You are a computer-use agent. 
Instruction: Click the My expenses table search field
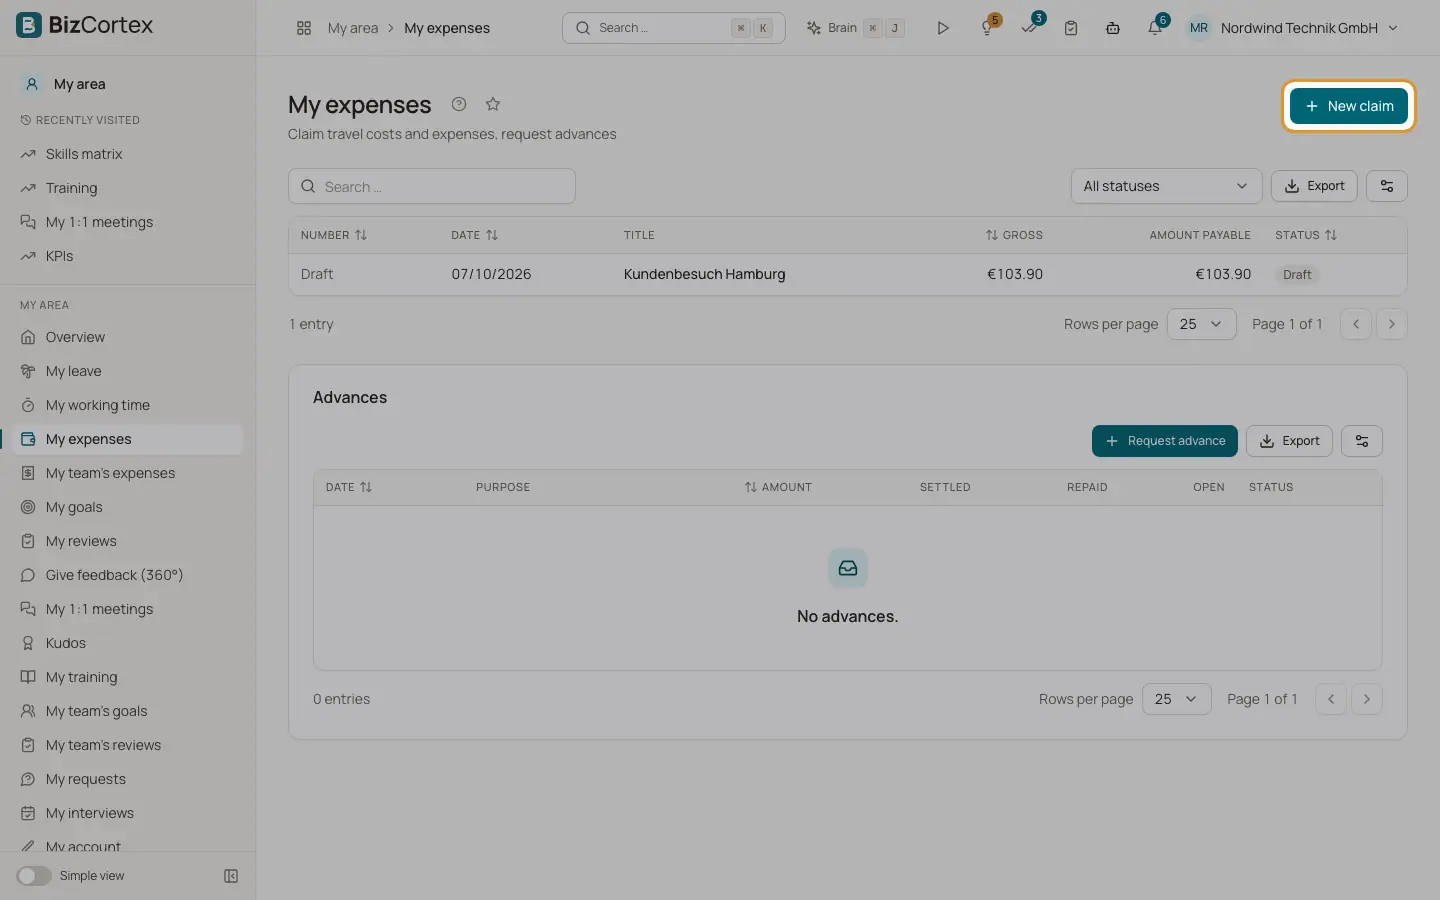coord(432,186)
